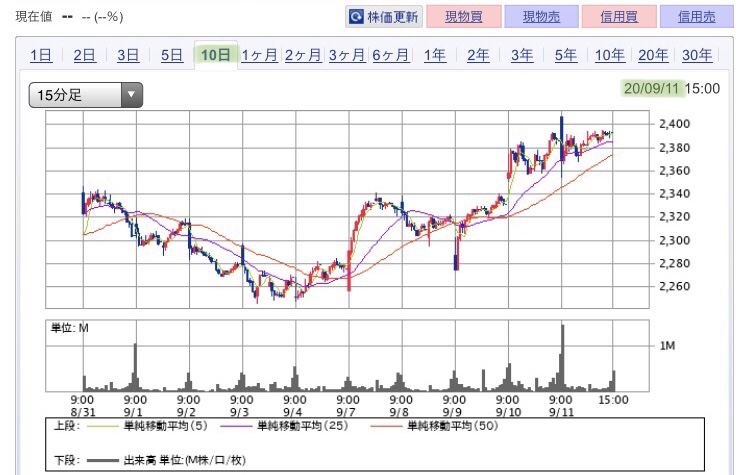Switch chart to 2ヶ月 range
This screenshot has height=475, width=741.
(x=303, y=55)
